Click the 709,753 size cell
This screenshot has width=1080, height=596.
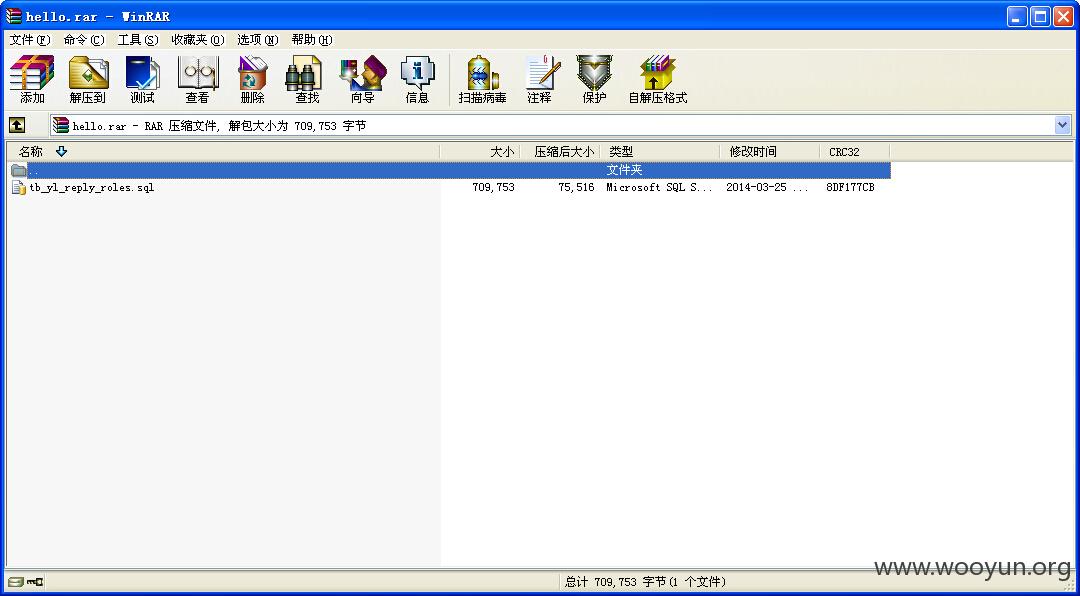[x=493, y=187]
